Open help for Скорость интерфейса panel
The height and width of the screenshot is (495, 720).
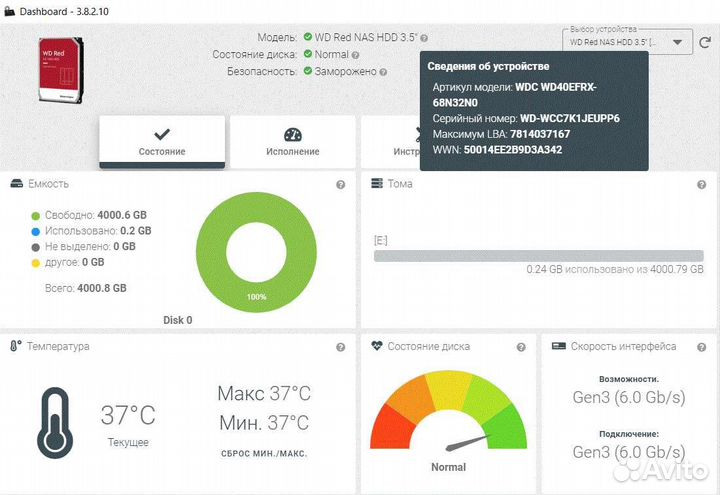click(701, 347)
